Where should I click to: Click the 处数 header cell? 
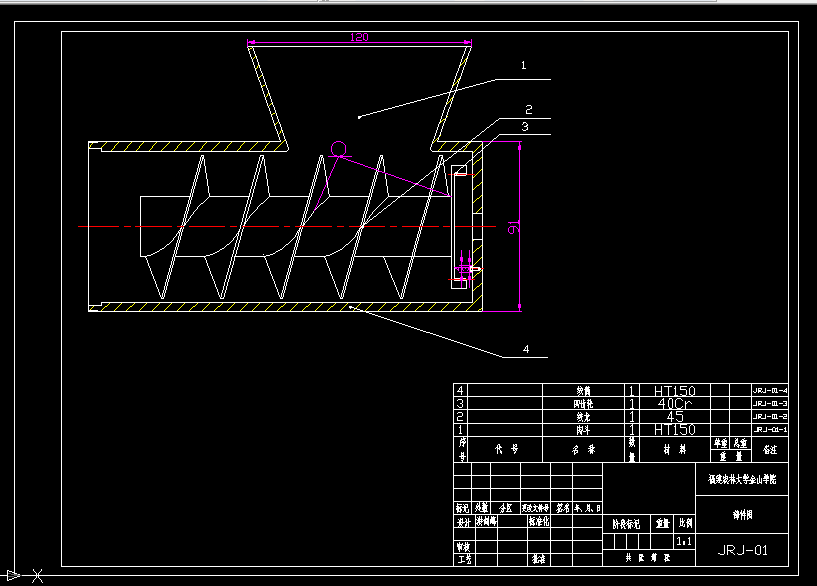click(x=481, y=508)
